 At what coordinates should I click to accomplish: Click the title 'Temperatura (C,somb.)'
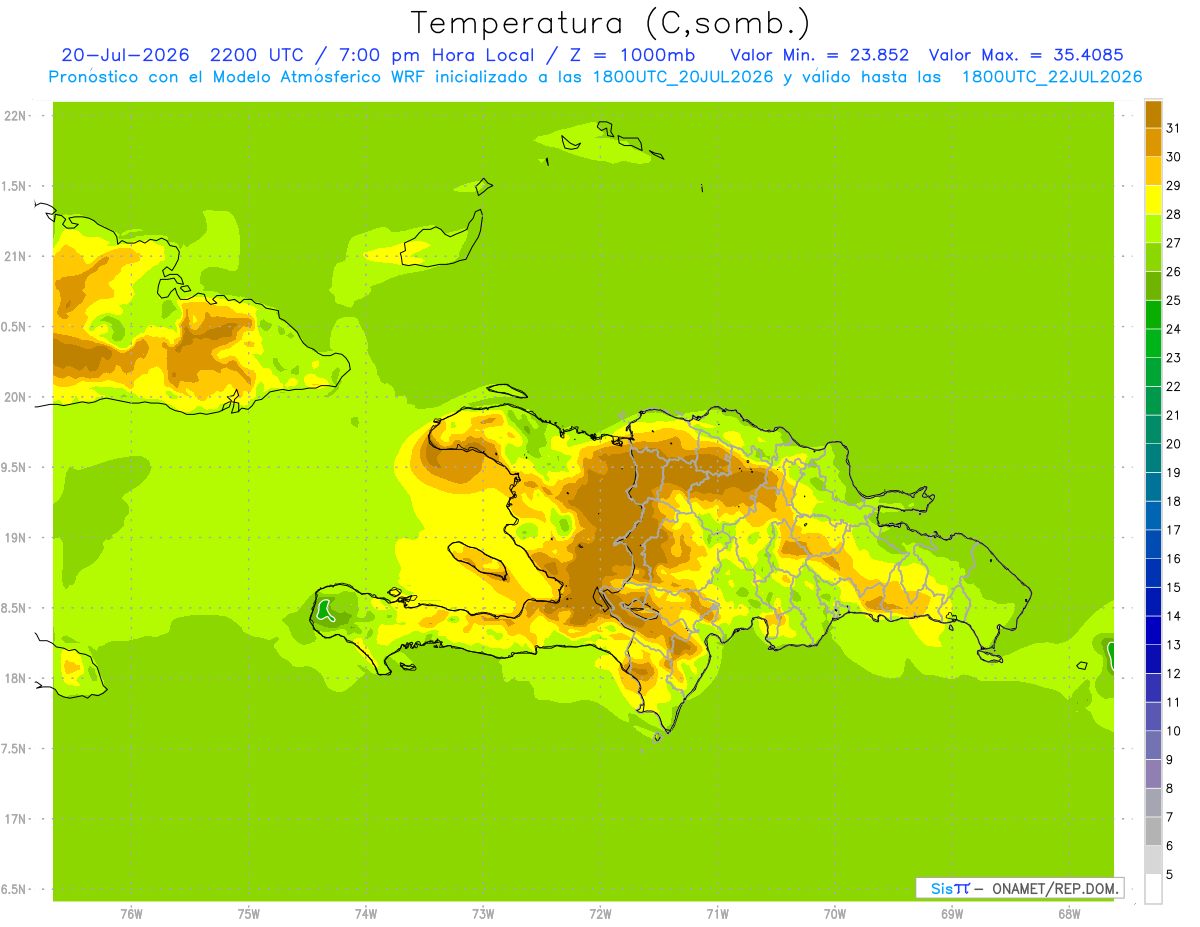point(611,23)
